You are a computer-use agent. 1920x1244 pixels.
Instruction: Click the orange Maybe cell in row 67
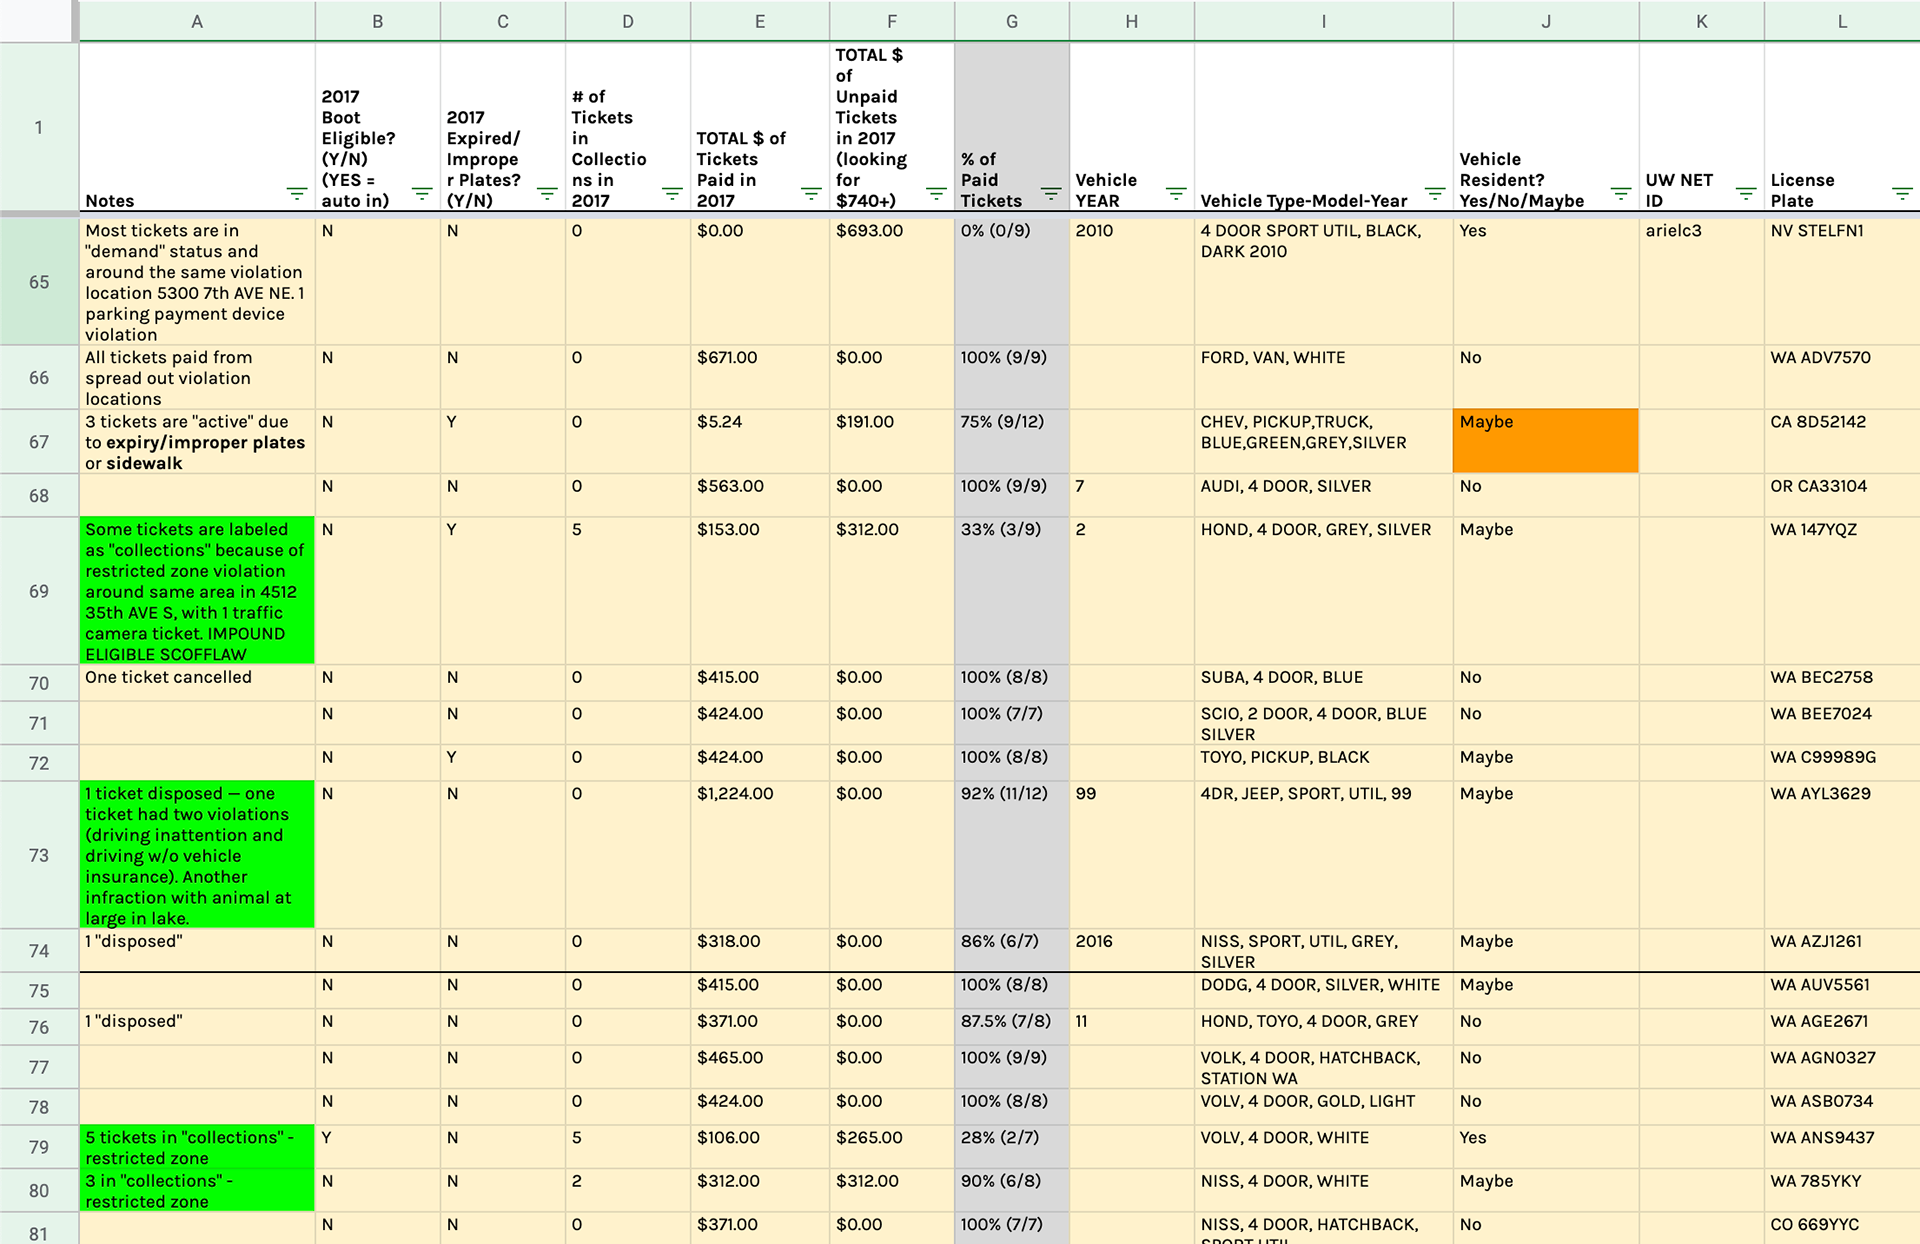click(1546, 441)
